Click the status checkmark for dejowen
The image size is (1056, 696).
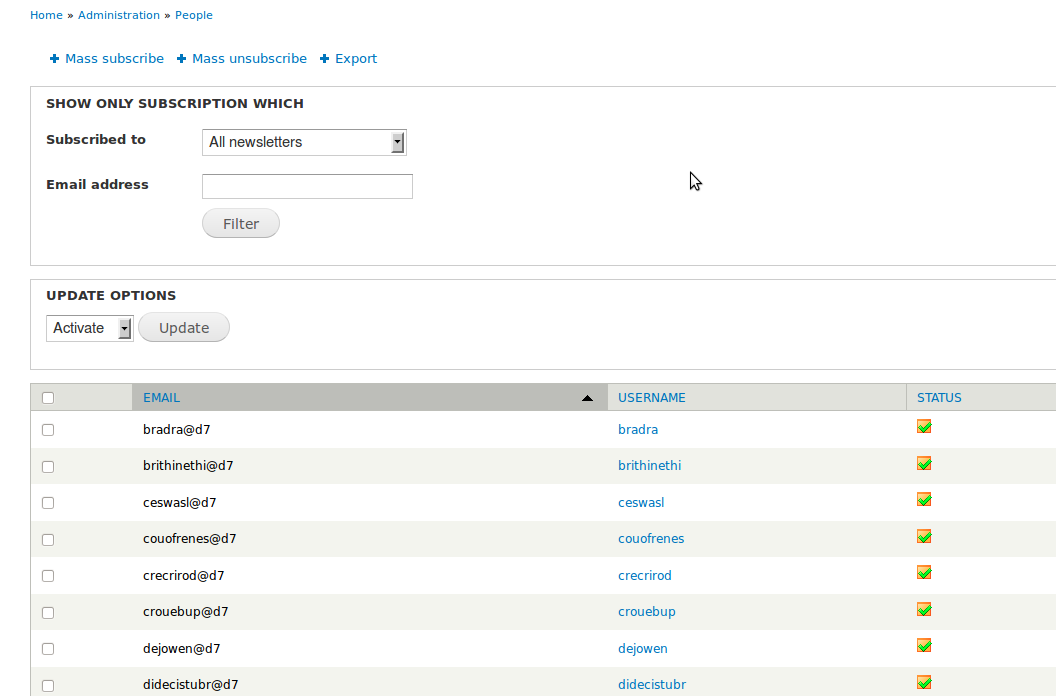point(924,646)
